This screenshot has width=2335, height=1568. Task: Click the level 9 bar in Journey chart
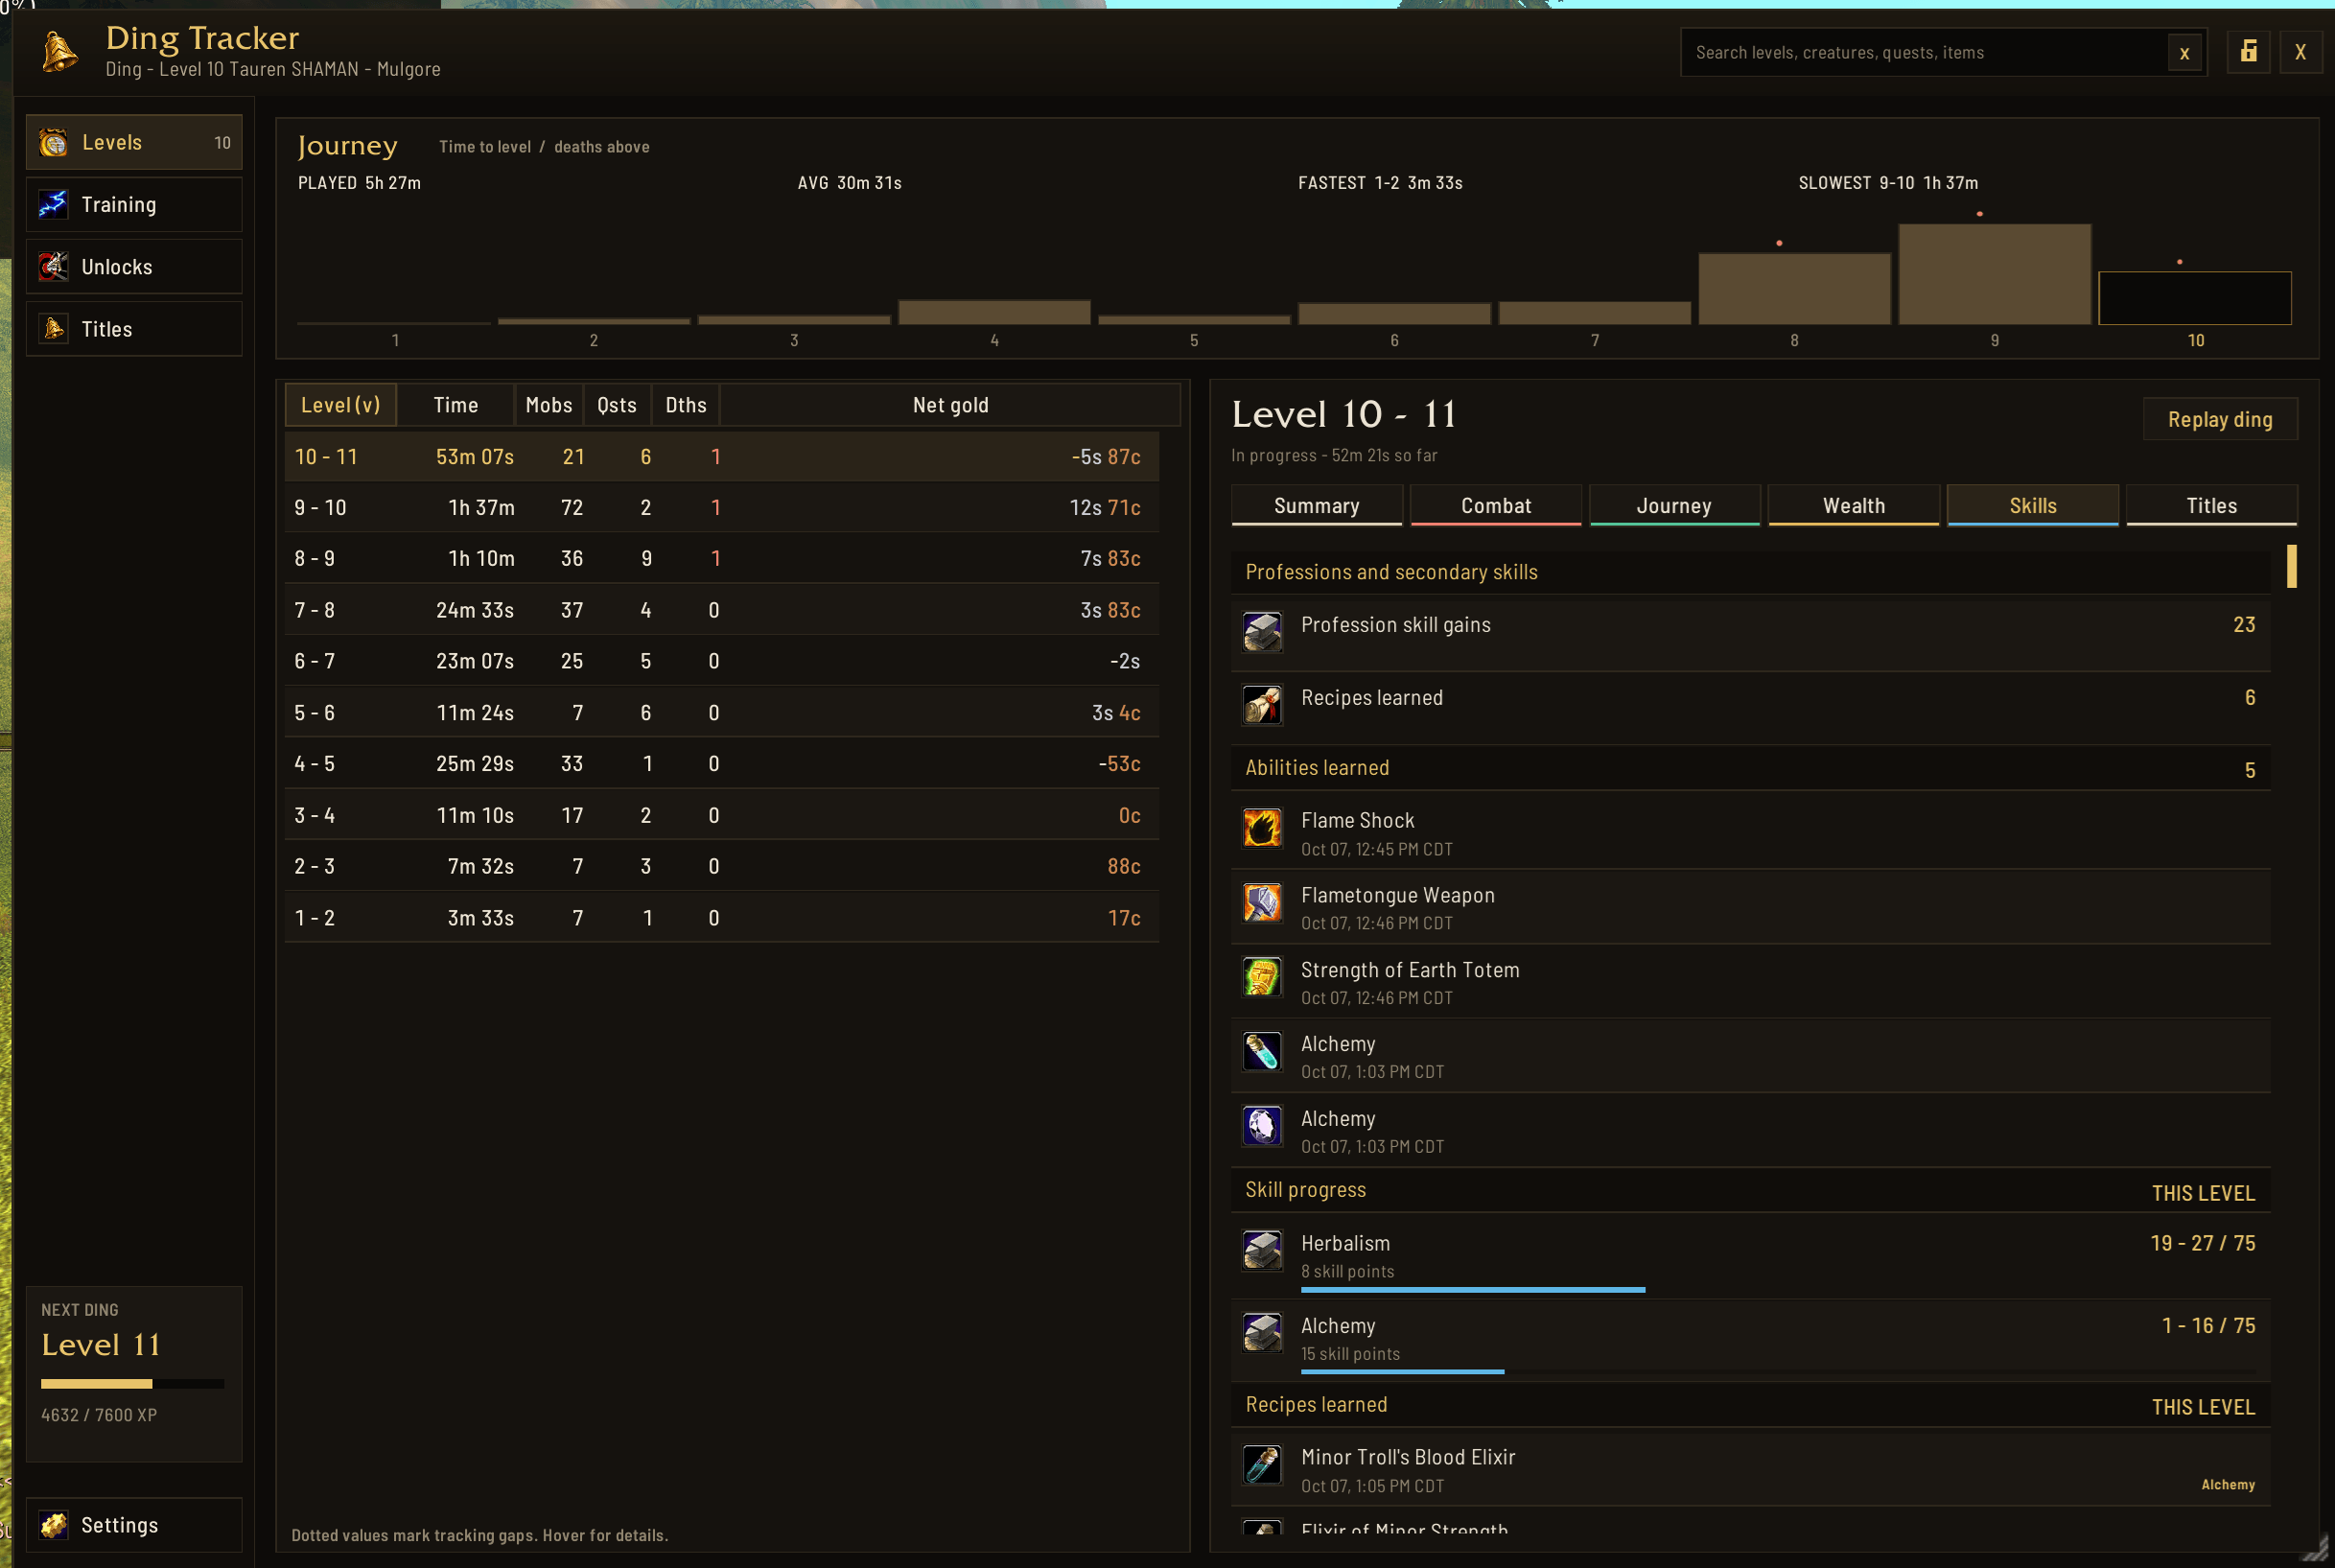click(x=1994, y=274)
